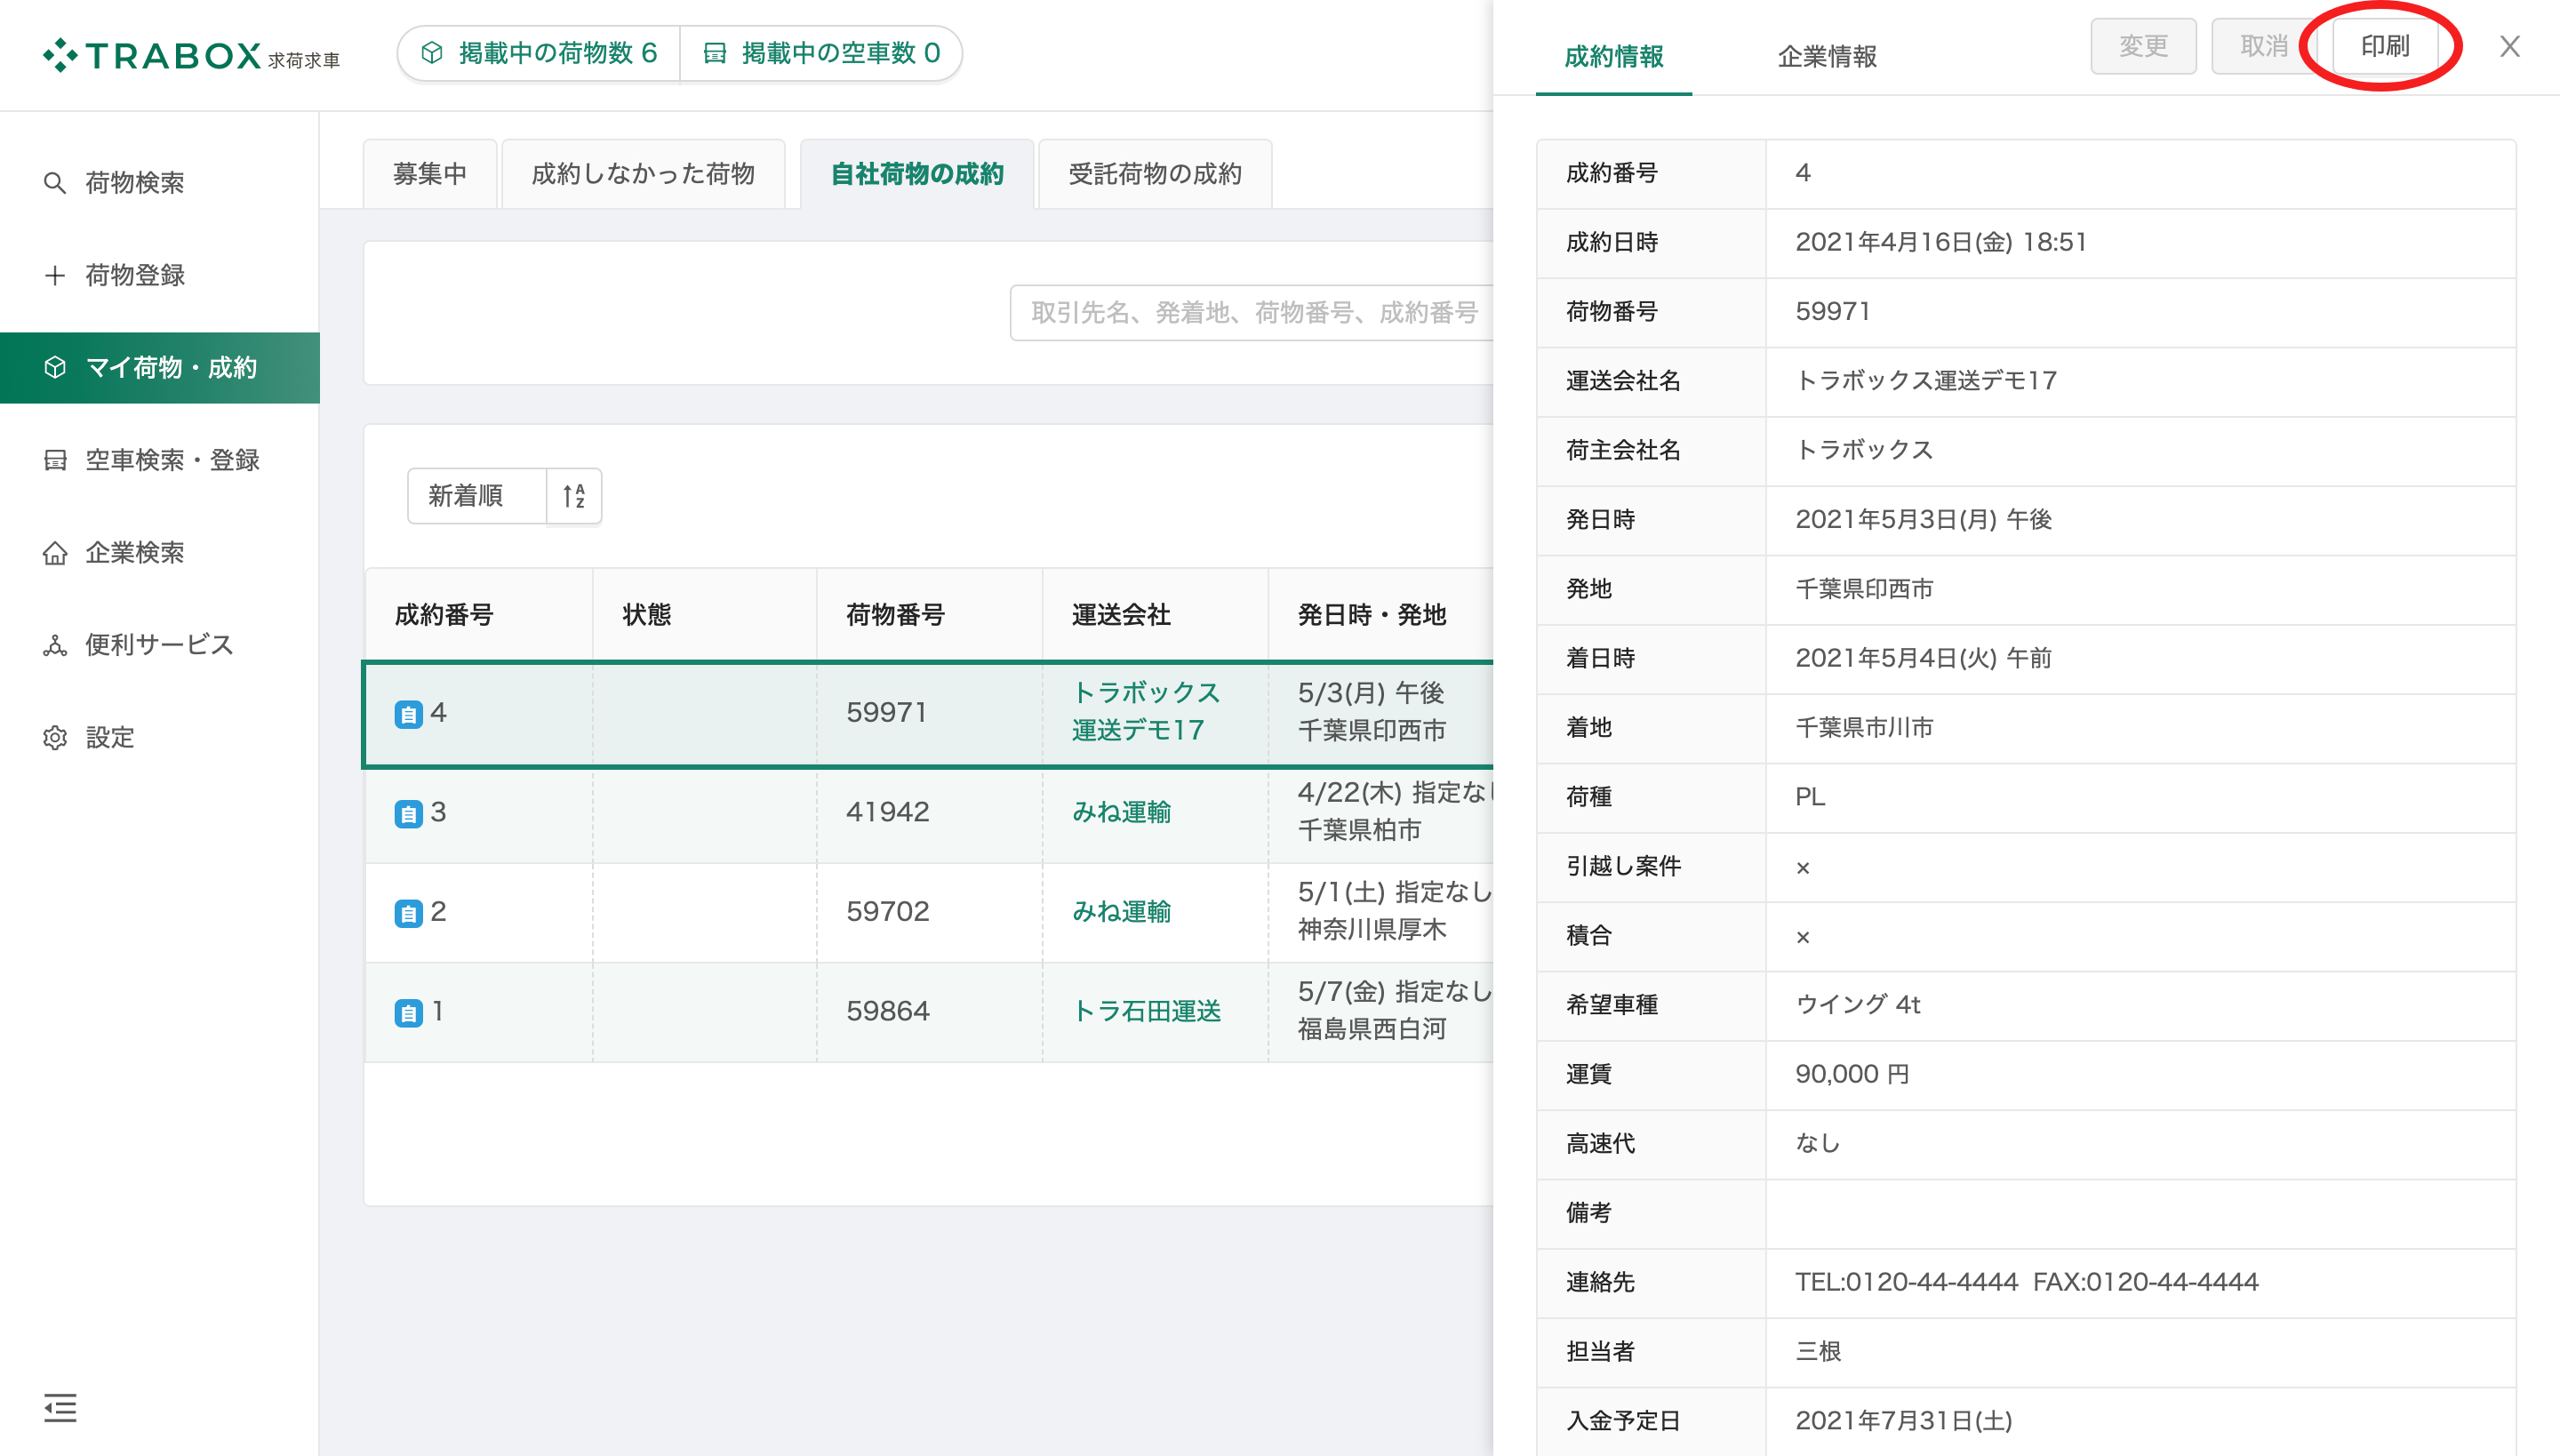Click the document icon on contract row 4
2560x1456 pixels.
click(x=408, y=714)
